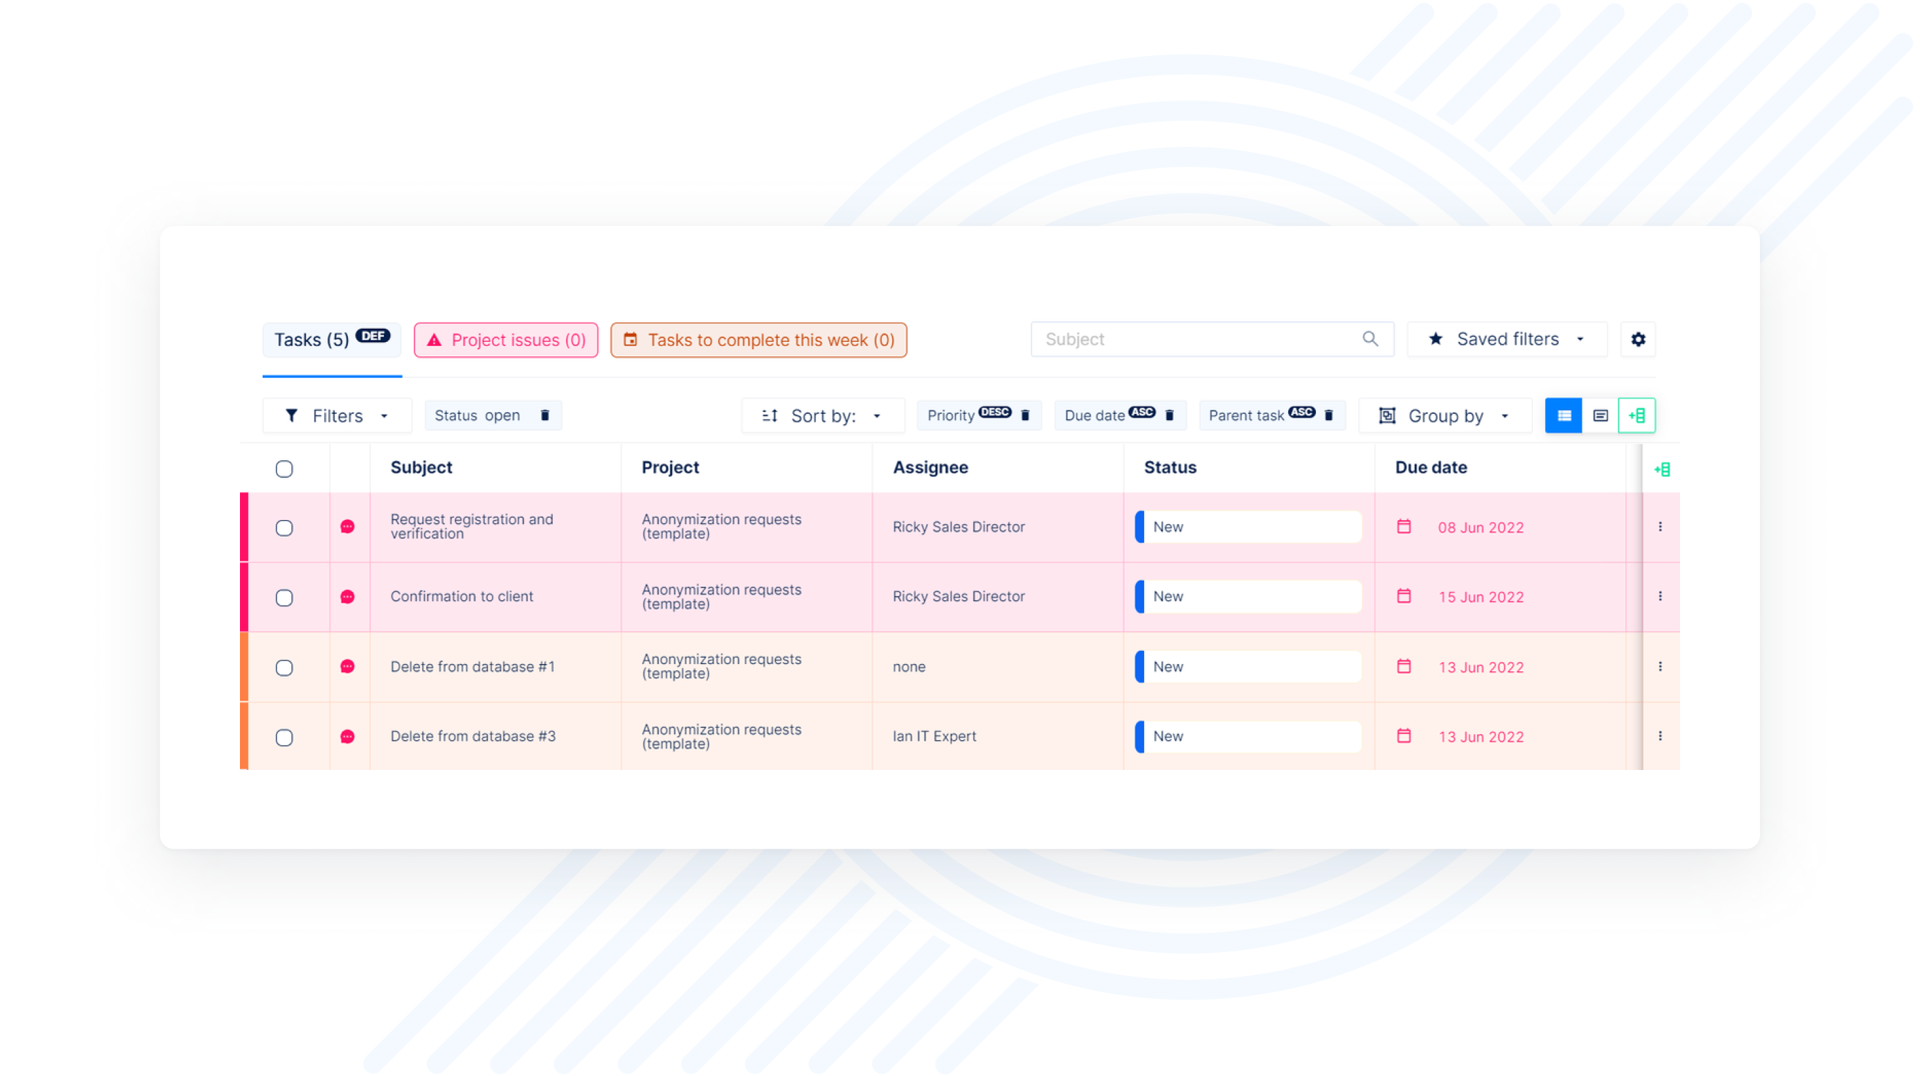Open Tasks to complete this week tab
Image resolution: width=1920 pixels, height=1076 pixels.
click(759, 340)
